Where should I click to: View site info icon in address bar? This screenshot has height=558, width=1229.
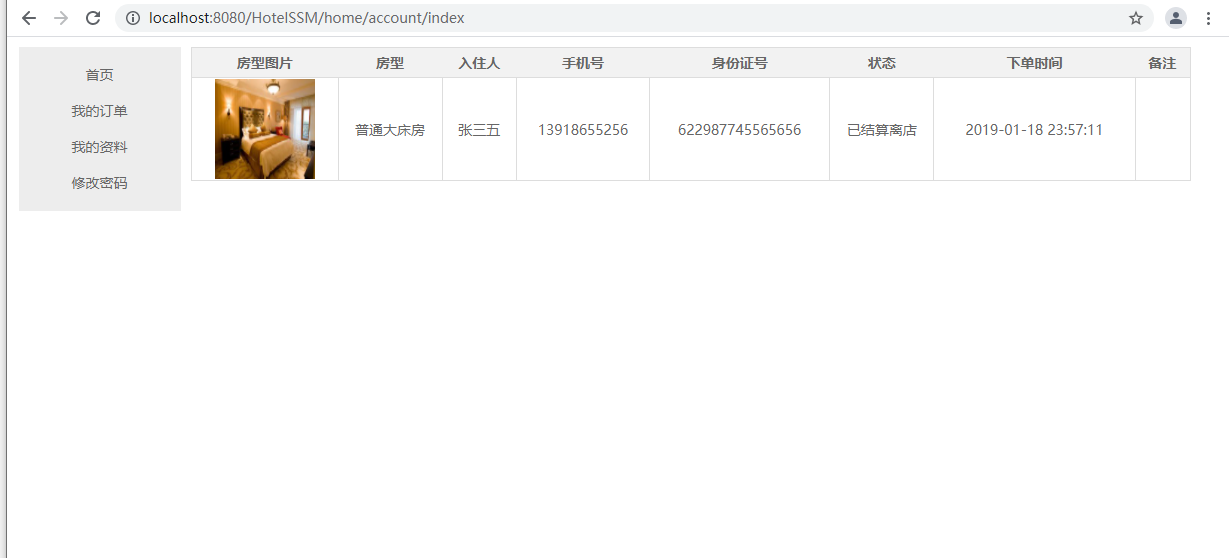133,18
